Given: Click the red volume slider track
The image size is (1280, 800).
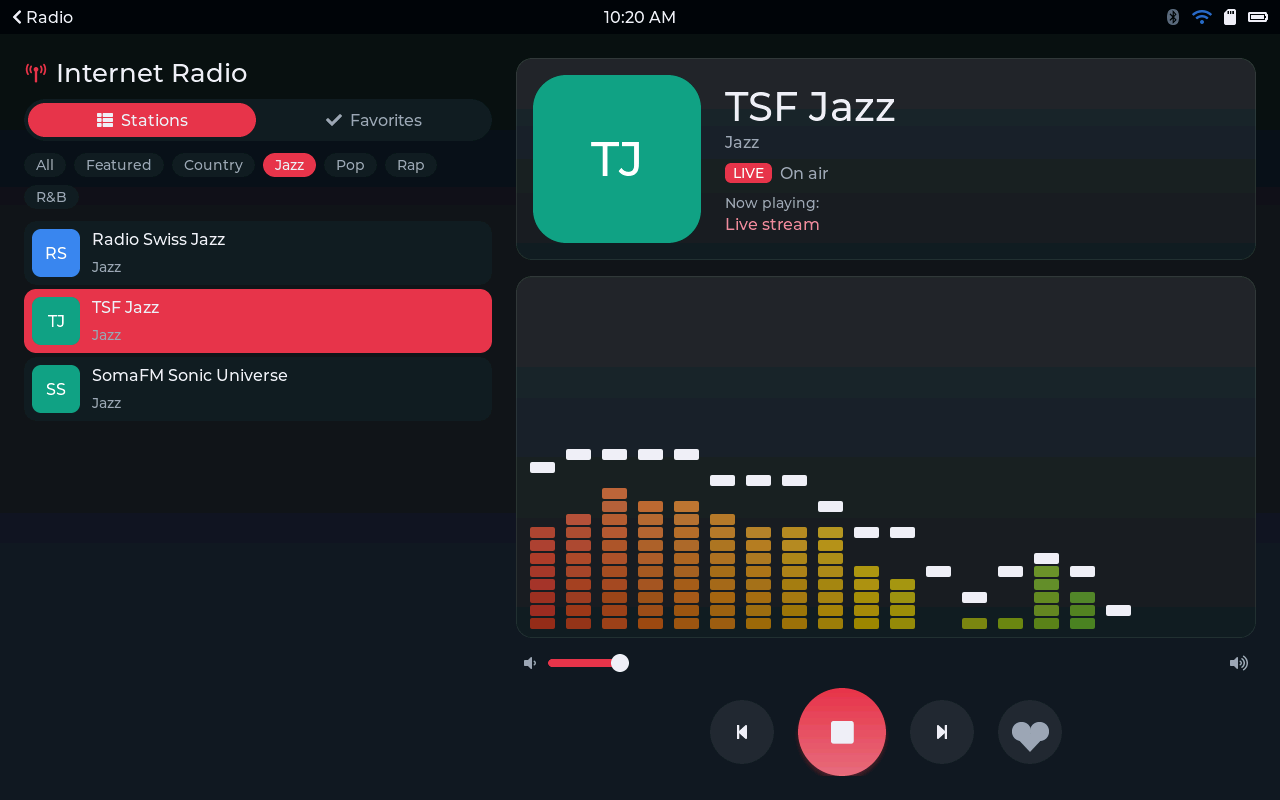Looking at the screenshot, I should (582, 663).
